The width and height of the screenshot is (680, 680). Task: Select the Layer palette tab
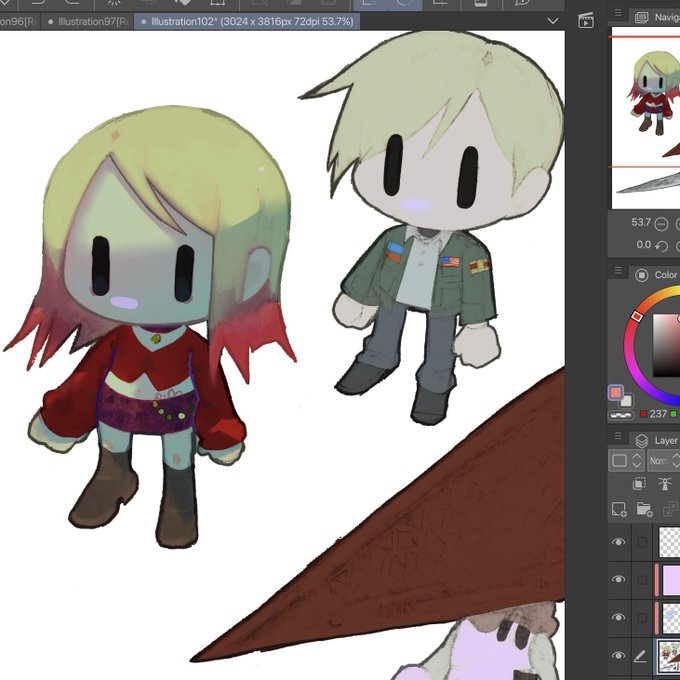click(x=657, y=441)
